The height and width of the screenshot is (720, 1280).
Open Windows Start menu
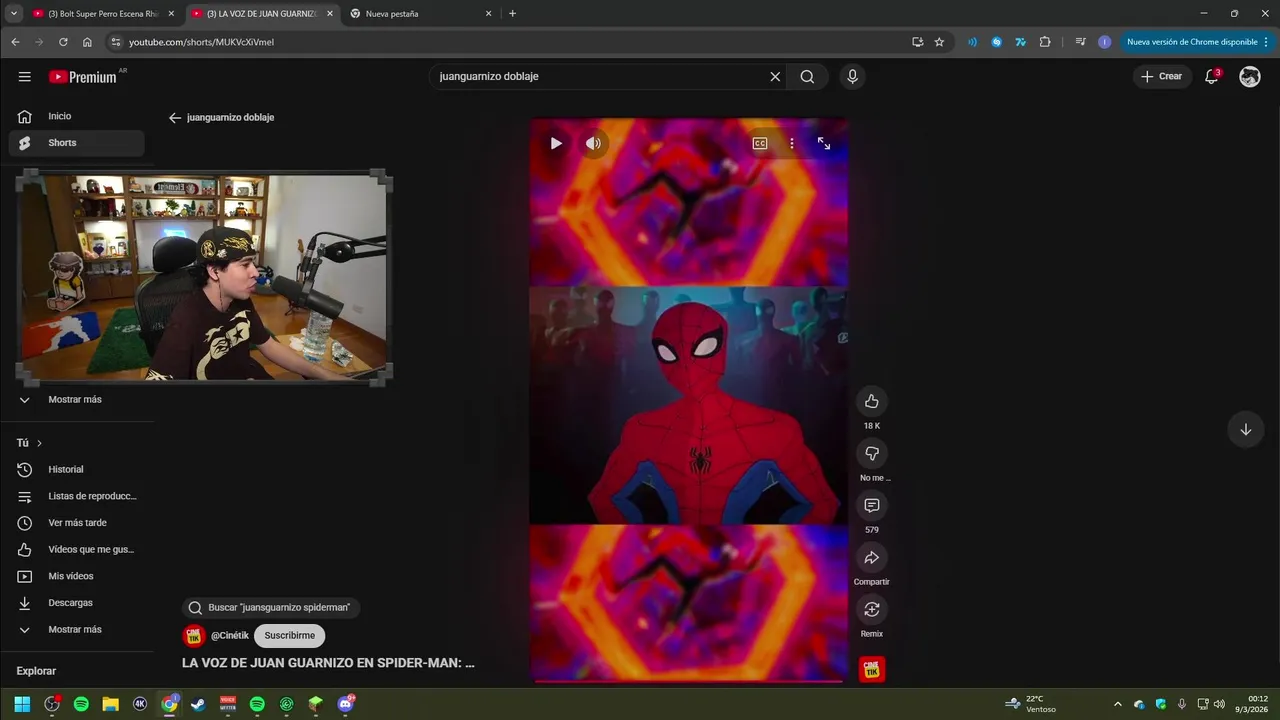(22, 704)
